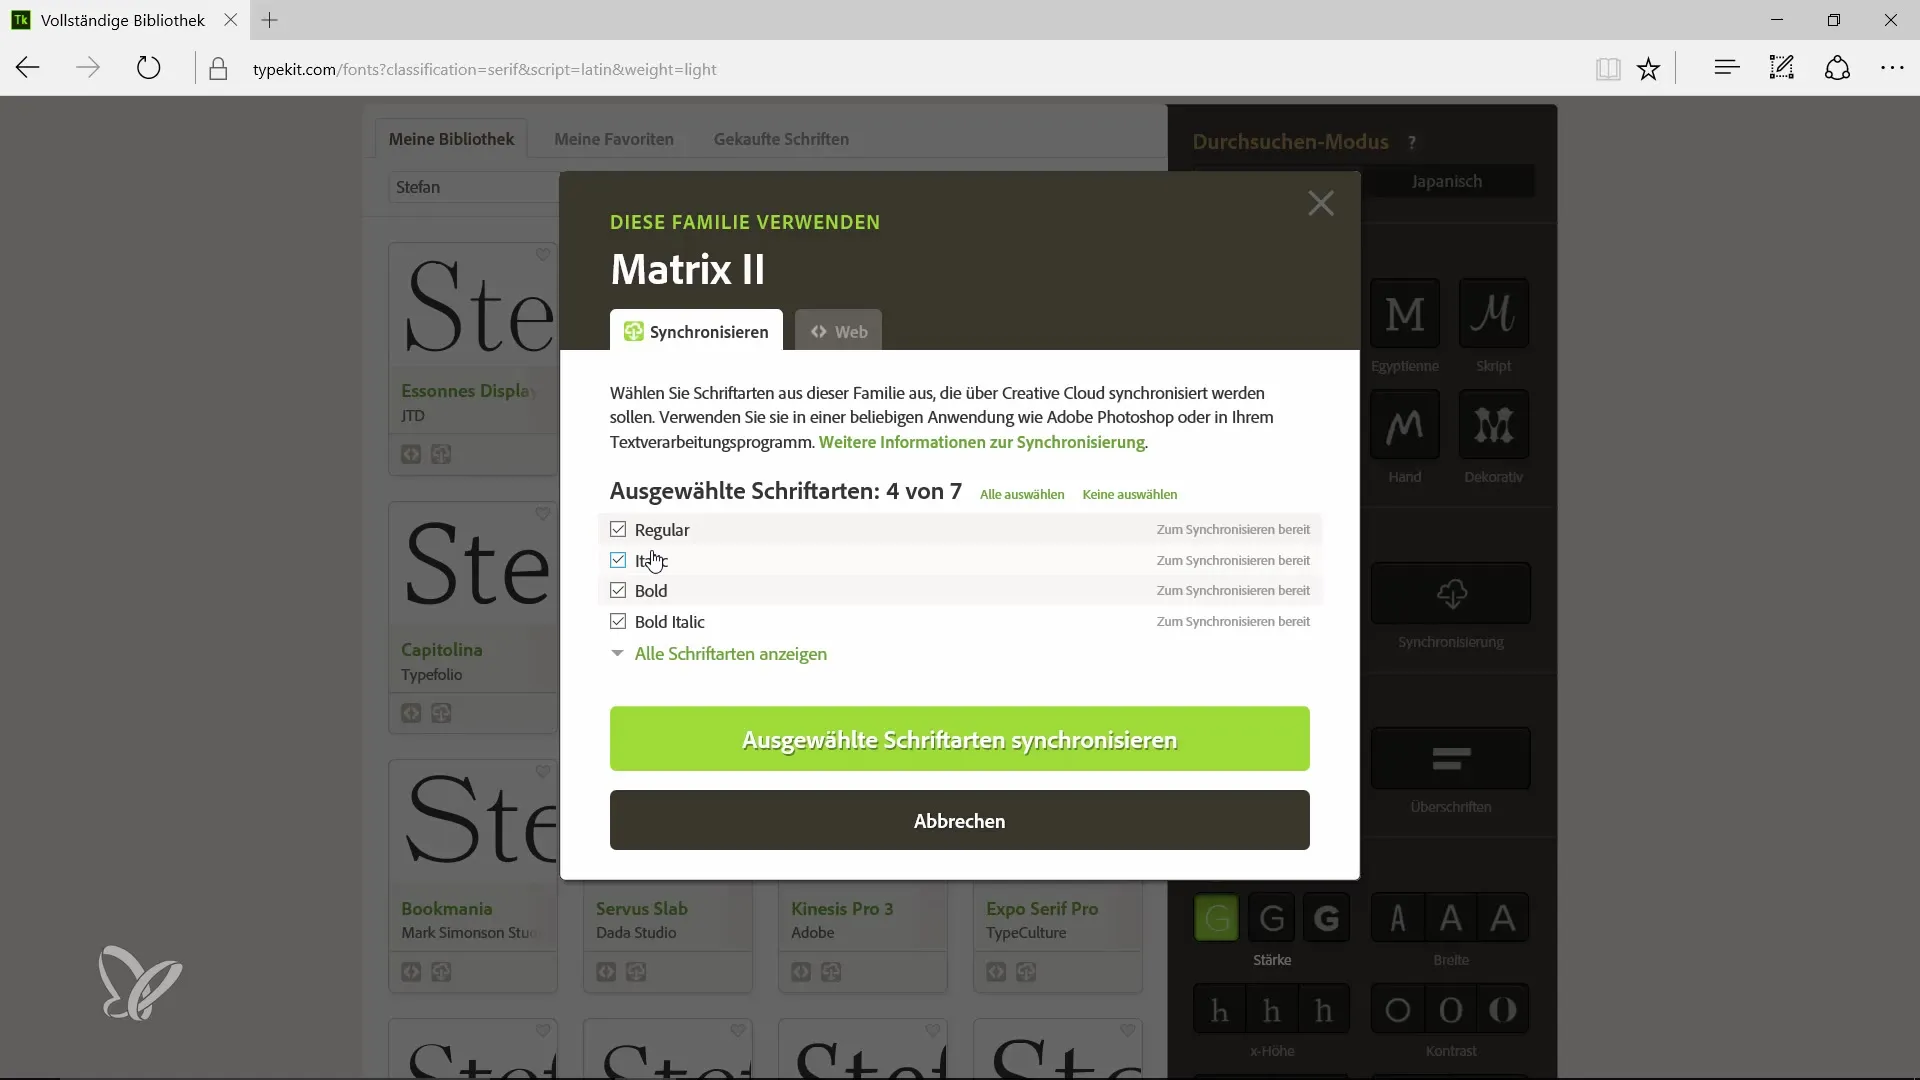This screenshot has width=1920, height=1080.
Task: Open Meine Favoriten tab
Action: click(x=614, y=139)
